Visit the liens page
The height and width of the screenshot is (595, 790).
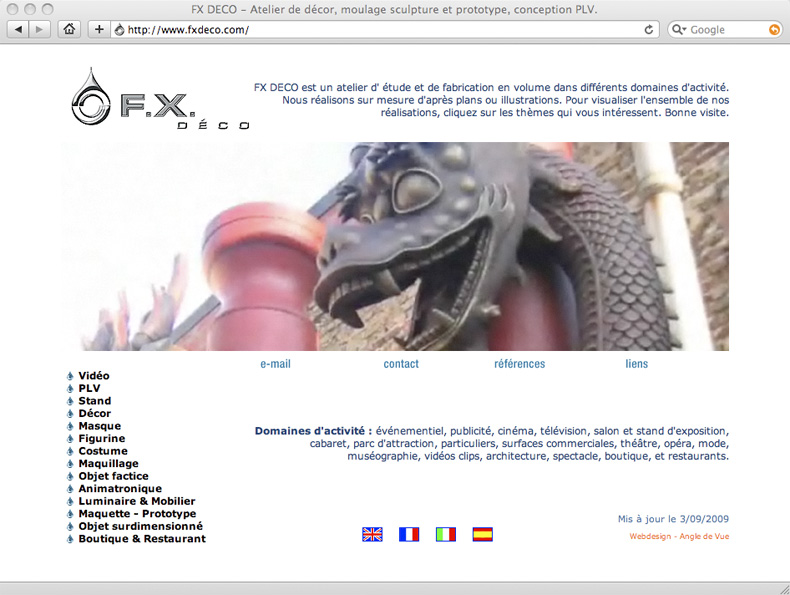pyautogui.click(x=636, y=364)
